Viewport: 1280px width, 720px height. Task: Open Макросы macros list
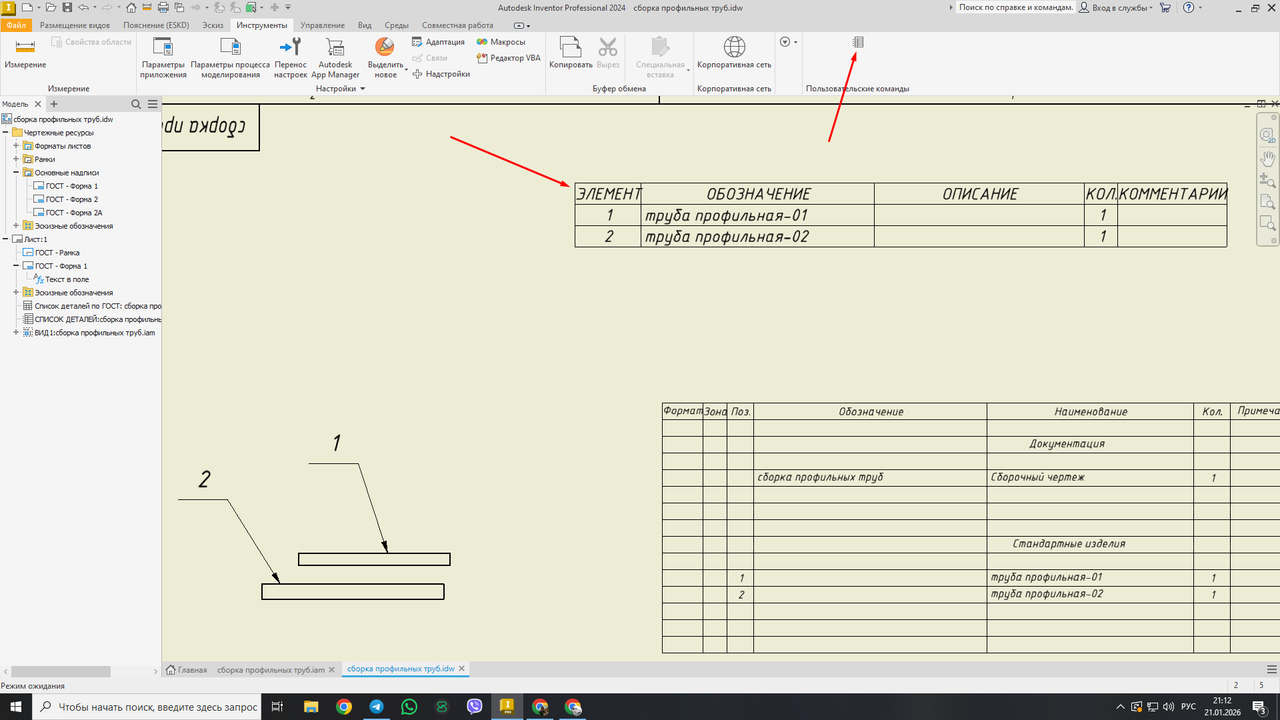501,42
